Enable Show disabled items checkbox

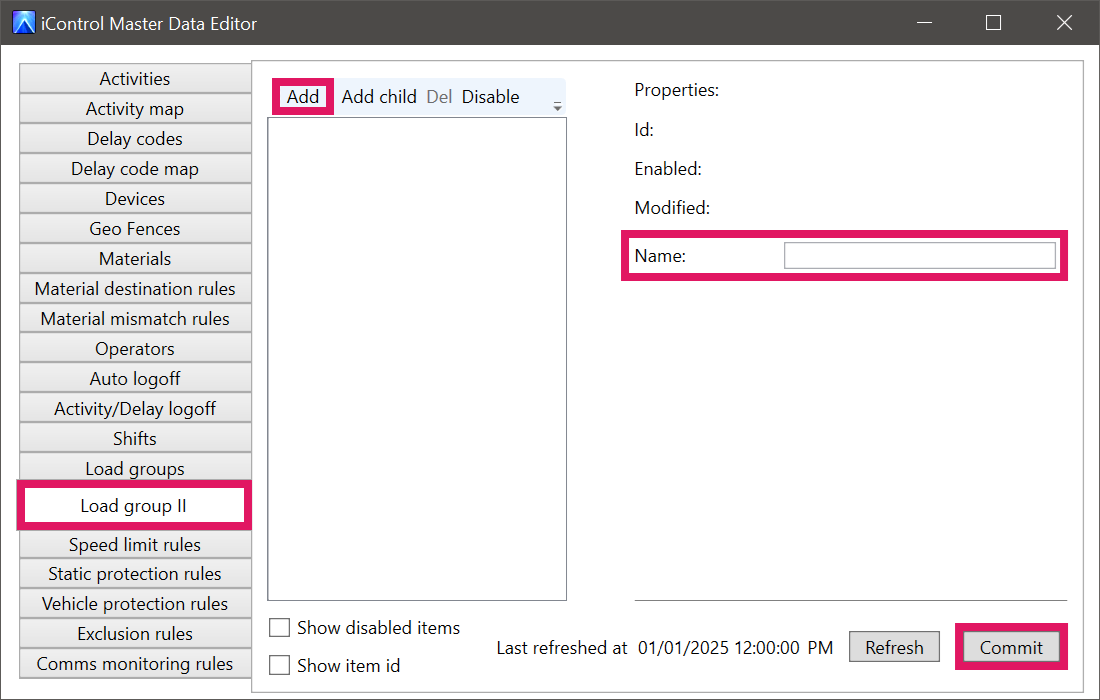pos(279,628)
